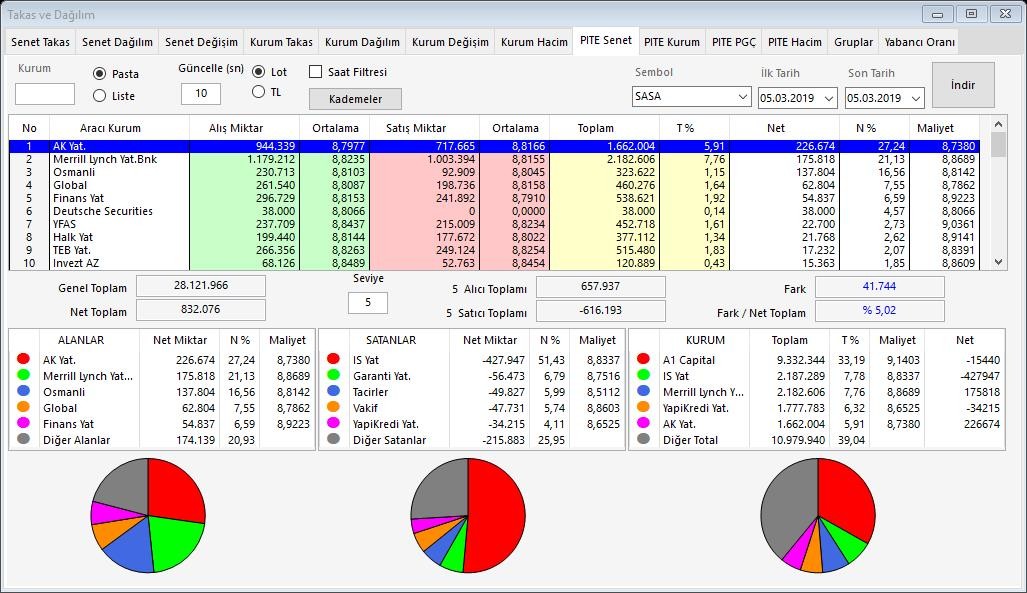Click green swatch beside Merrill Lynch in ALANLAR
The height and width of the screenshot is (593, 1027).
pyautogui.click(x=24, y=375)
